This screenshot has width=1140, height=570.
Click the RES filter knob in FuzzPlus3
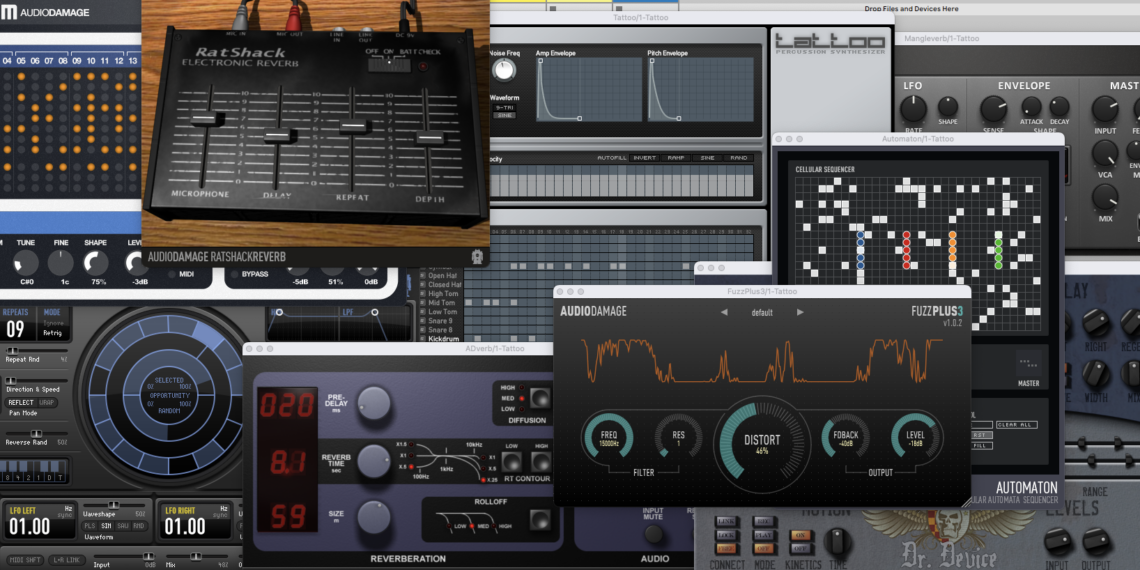[x=678, y=439]
